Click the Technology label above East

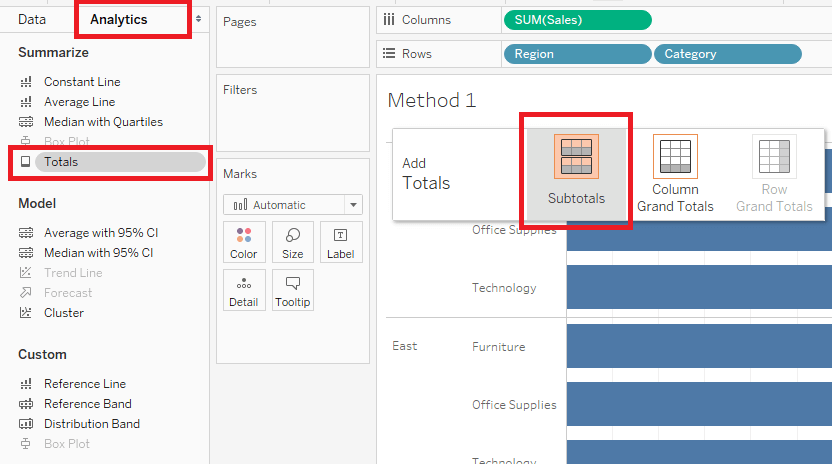(504, 288)
